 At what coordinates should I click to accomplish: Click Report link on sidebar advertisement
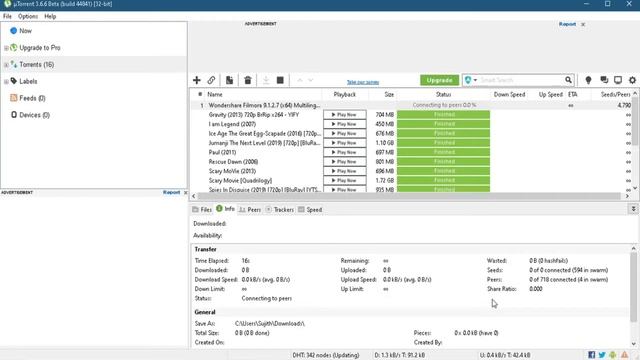pos(171,192)
